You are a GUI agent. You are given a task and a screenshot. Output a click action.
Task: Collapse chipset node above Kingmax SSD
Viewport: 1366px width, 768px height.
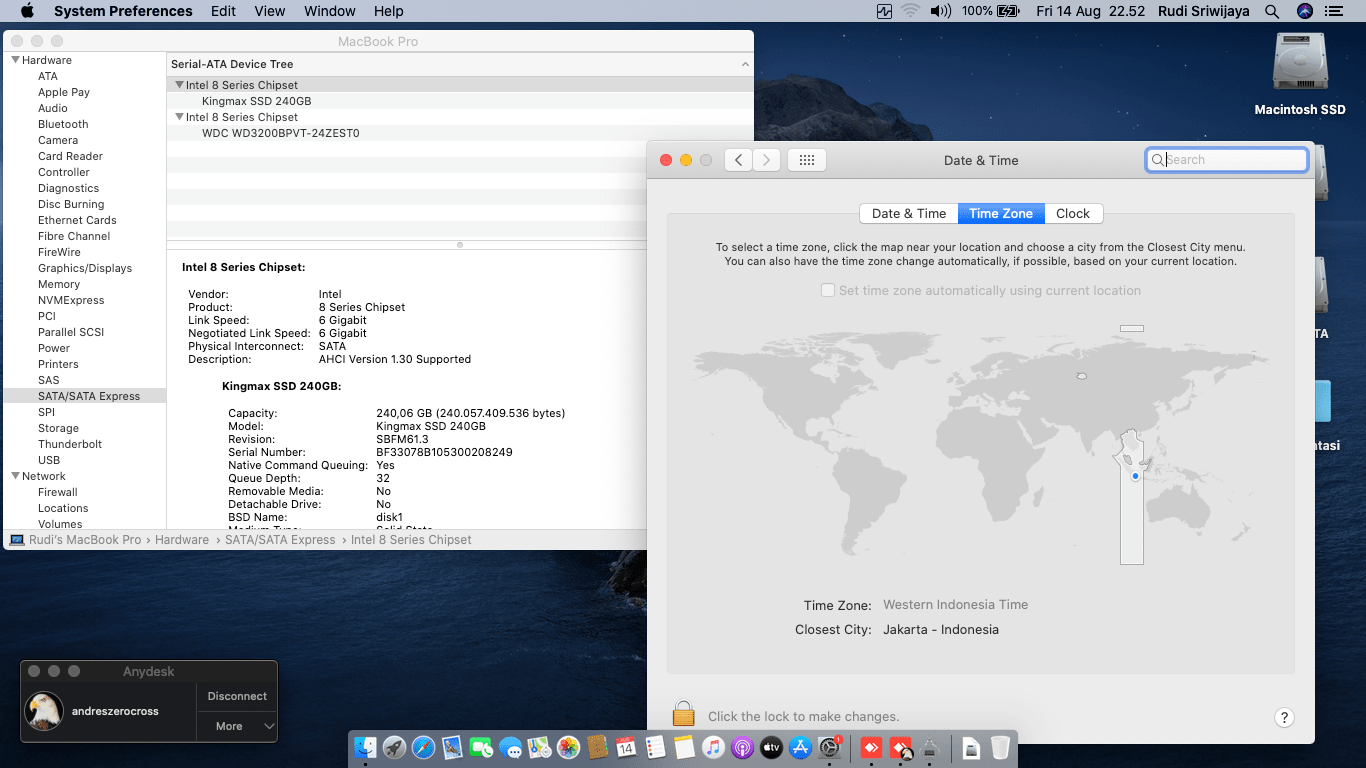pyautogui.click(x=179, y=85)
